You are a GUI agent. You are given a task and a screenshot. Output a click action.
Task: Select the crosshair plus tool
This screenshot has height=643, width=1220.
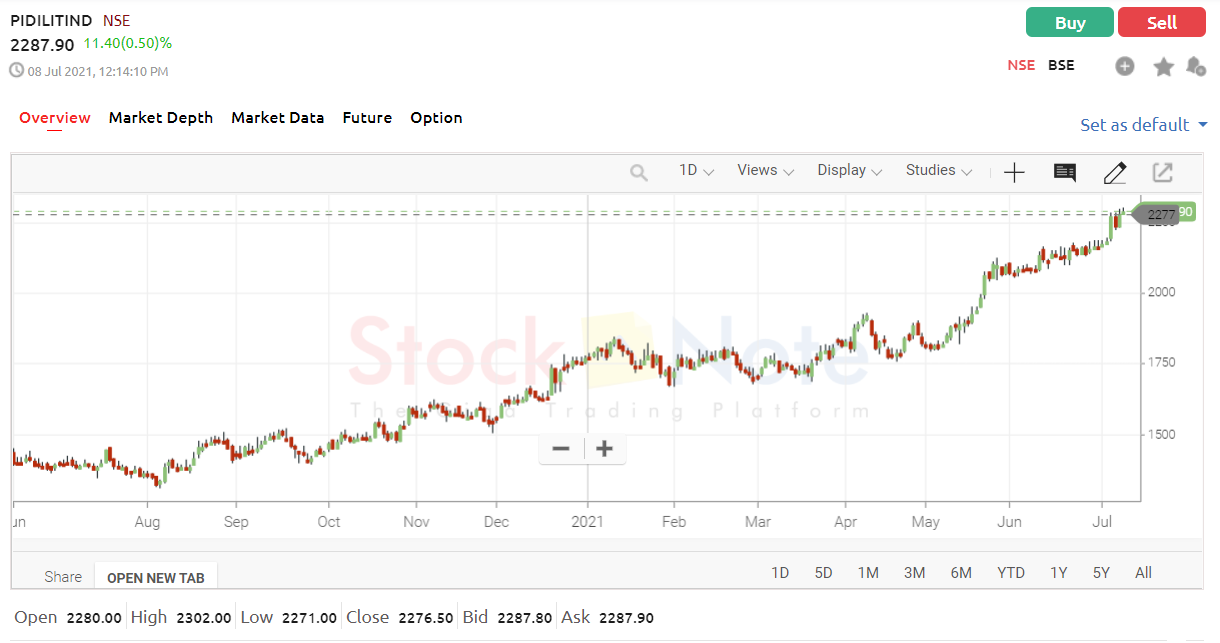(x=1014, y=173)
